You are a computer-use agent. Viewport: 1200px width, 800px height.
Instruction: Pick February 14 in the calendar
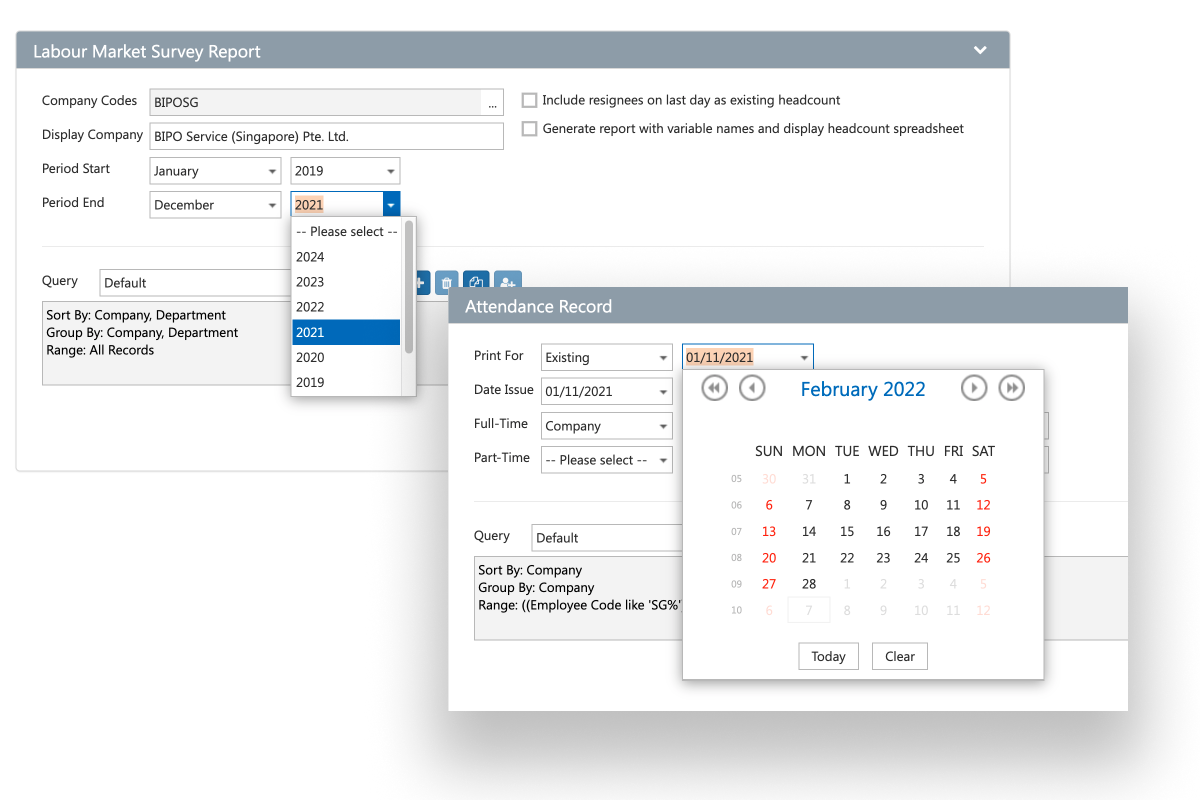[x=809, y=532]
